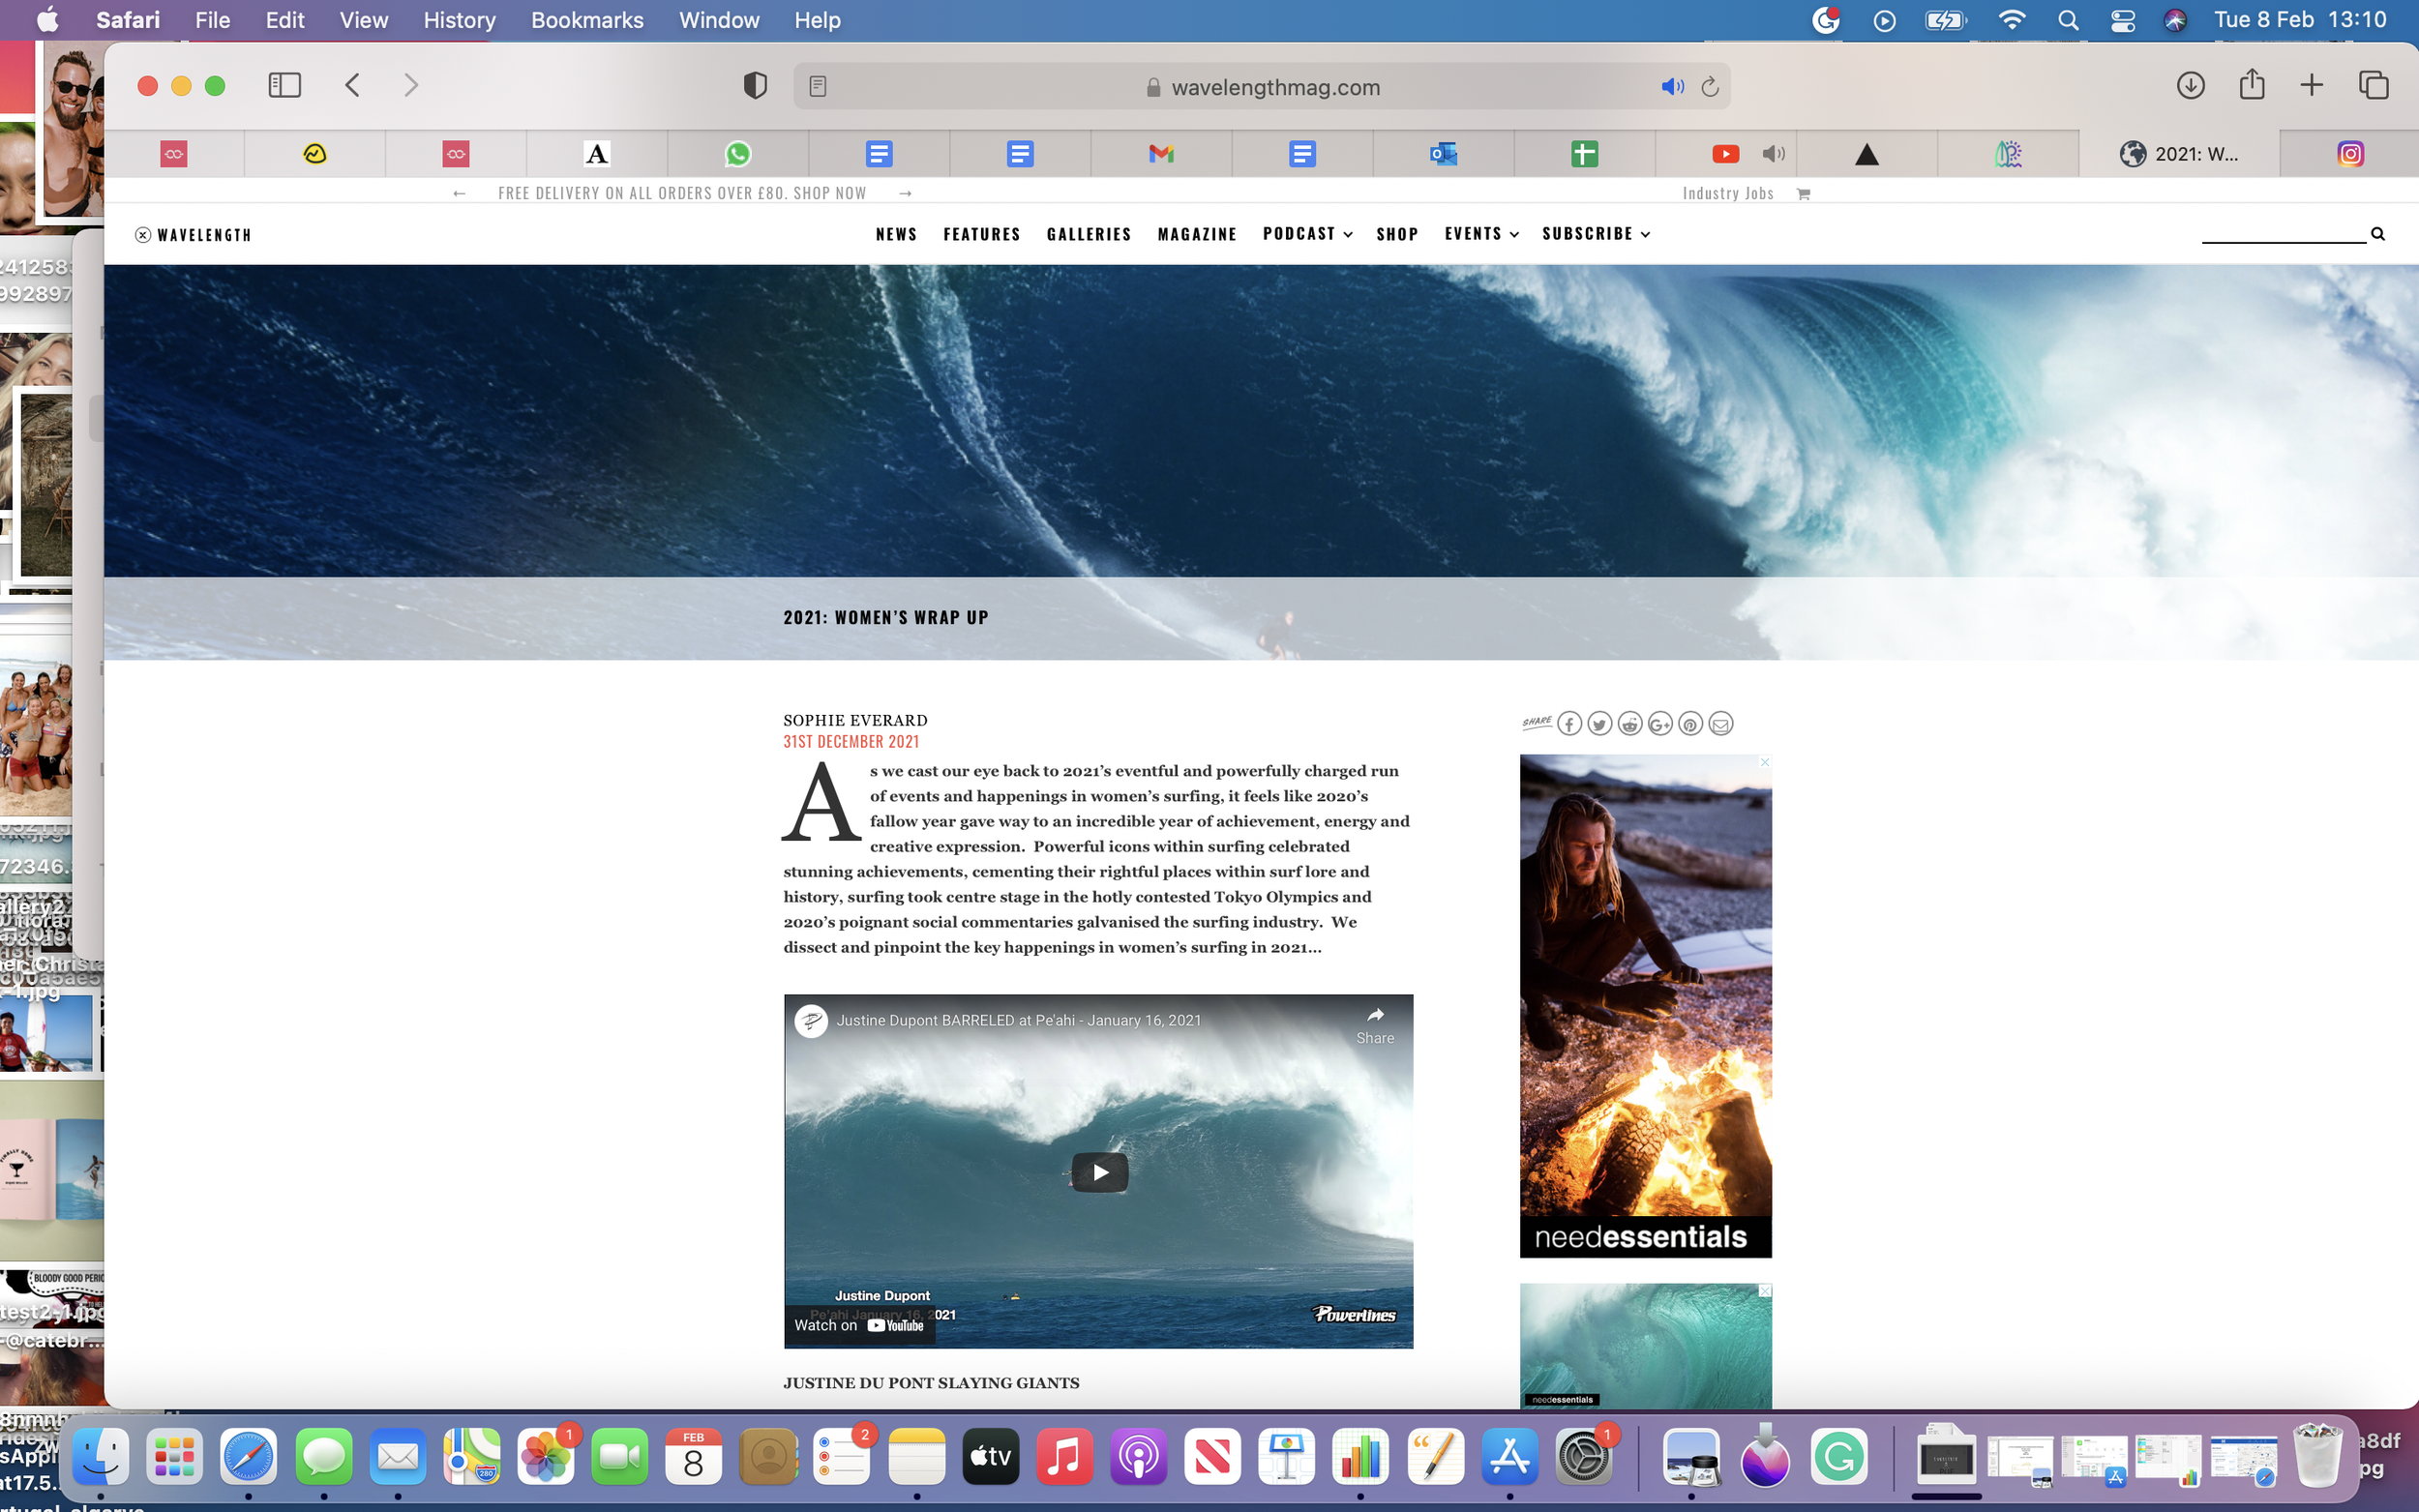Open the Galleries section
The height and width of the screenshot is (1512, 2419).
(x=1088, y=234)
